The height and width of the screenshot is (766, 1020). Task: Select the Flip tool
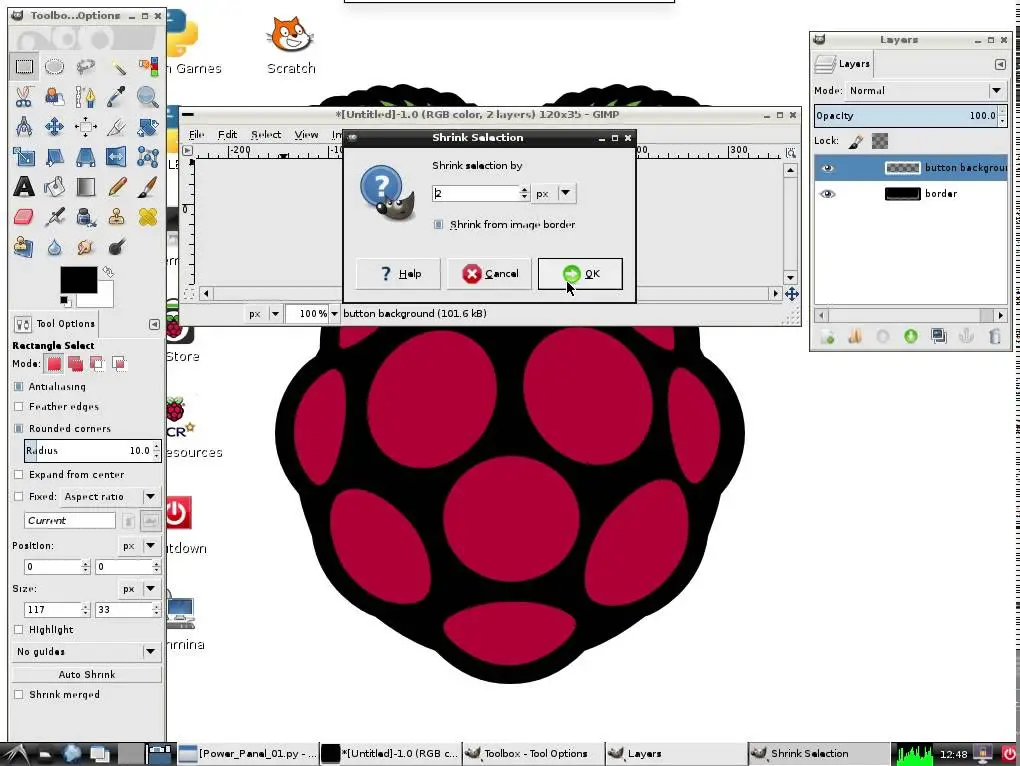pos(117,156)
